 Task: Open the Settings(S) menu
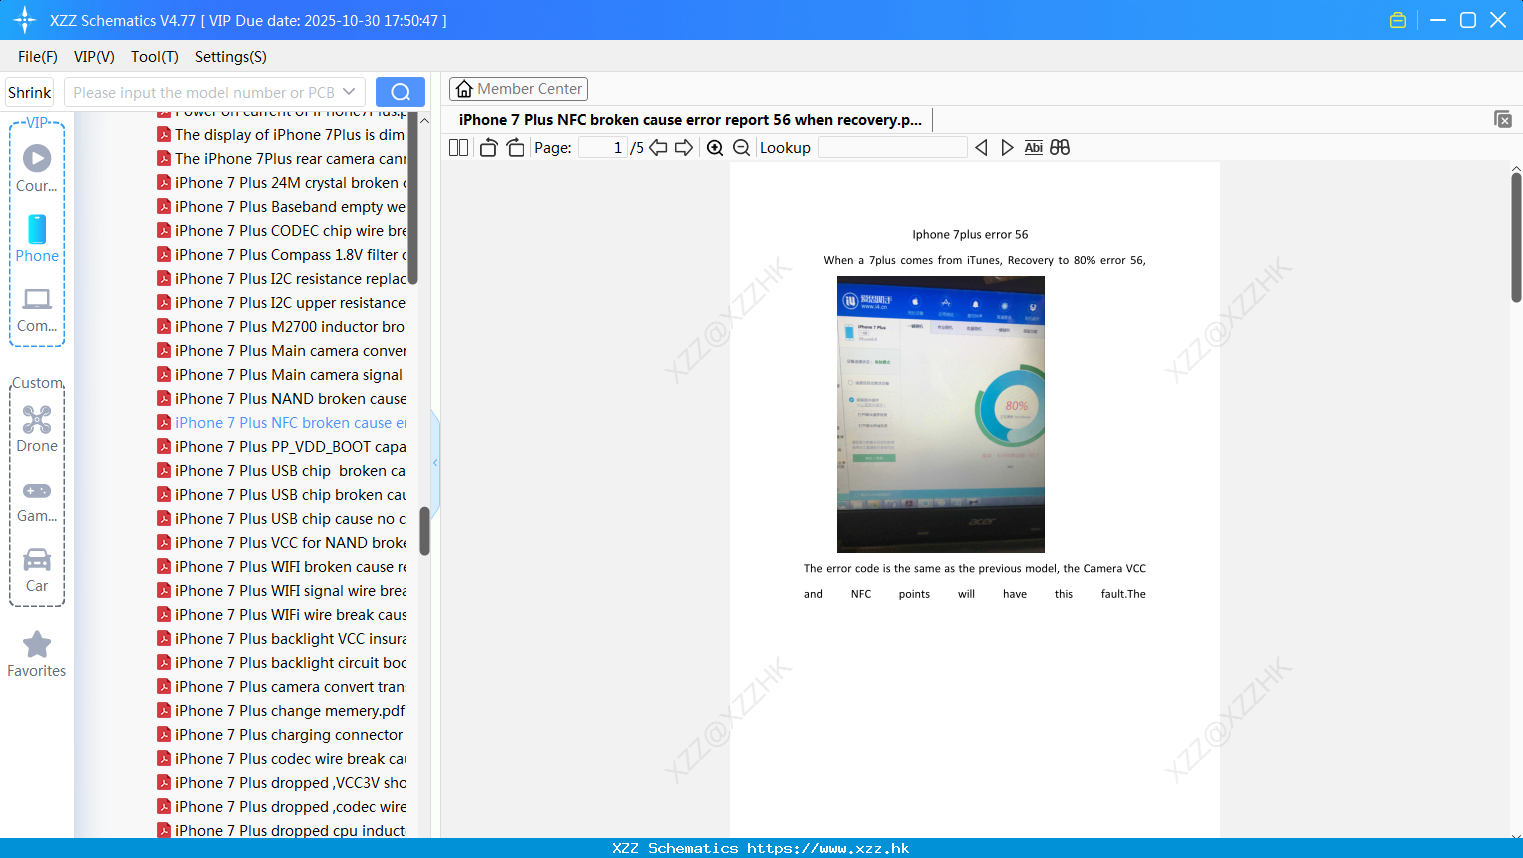[x=231, y=57]
